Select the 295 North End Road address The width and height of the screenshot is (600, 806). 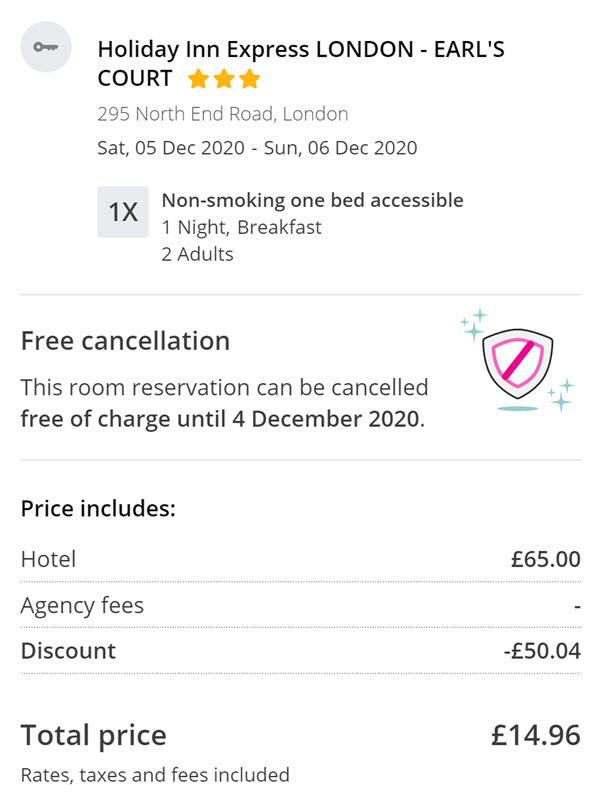pos(223,114)
